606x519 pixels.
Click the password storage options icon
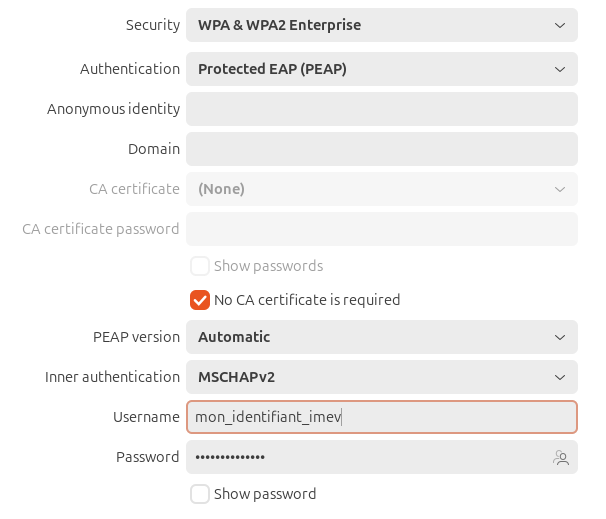561,458
